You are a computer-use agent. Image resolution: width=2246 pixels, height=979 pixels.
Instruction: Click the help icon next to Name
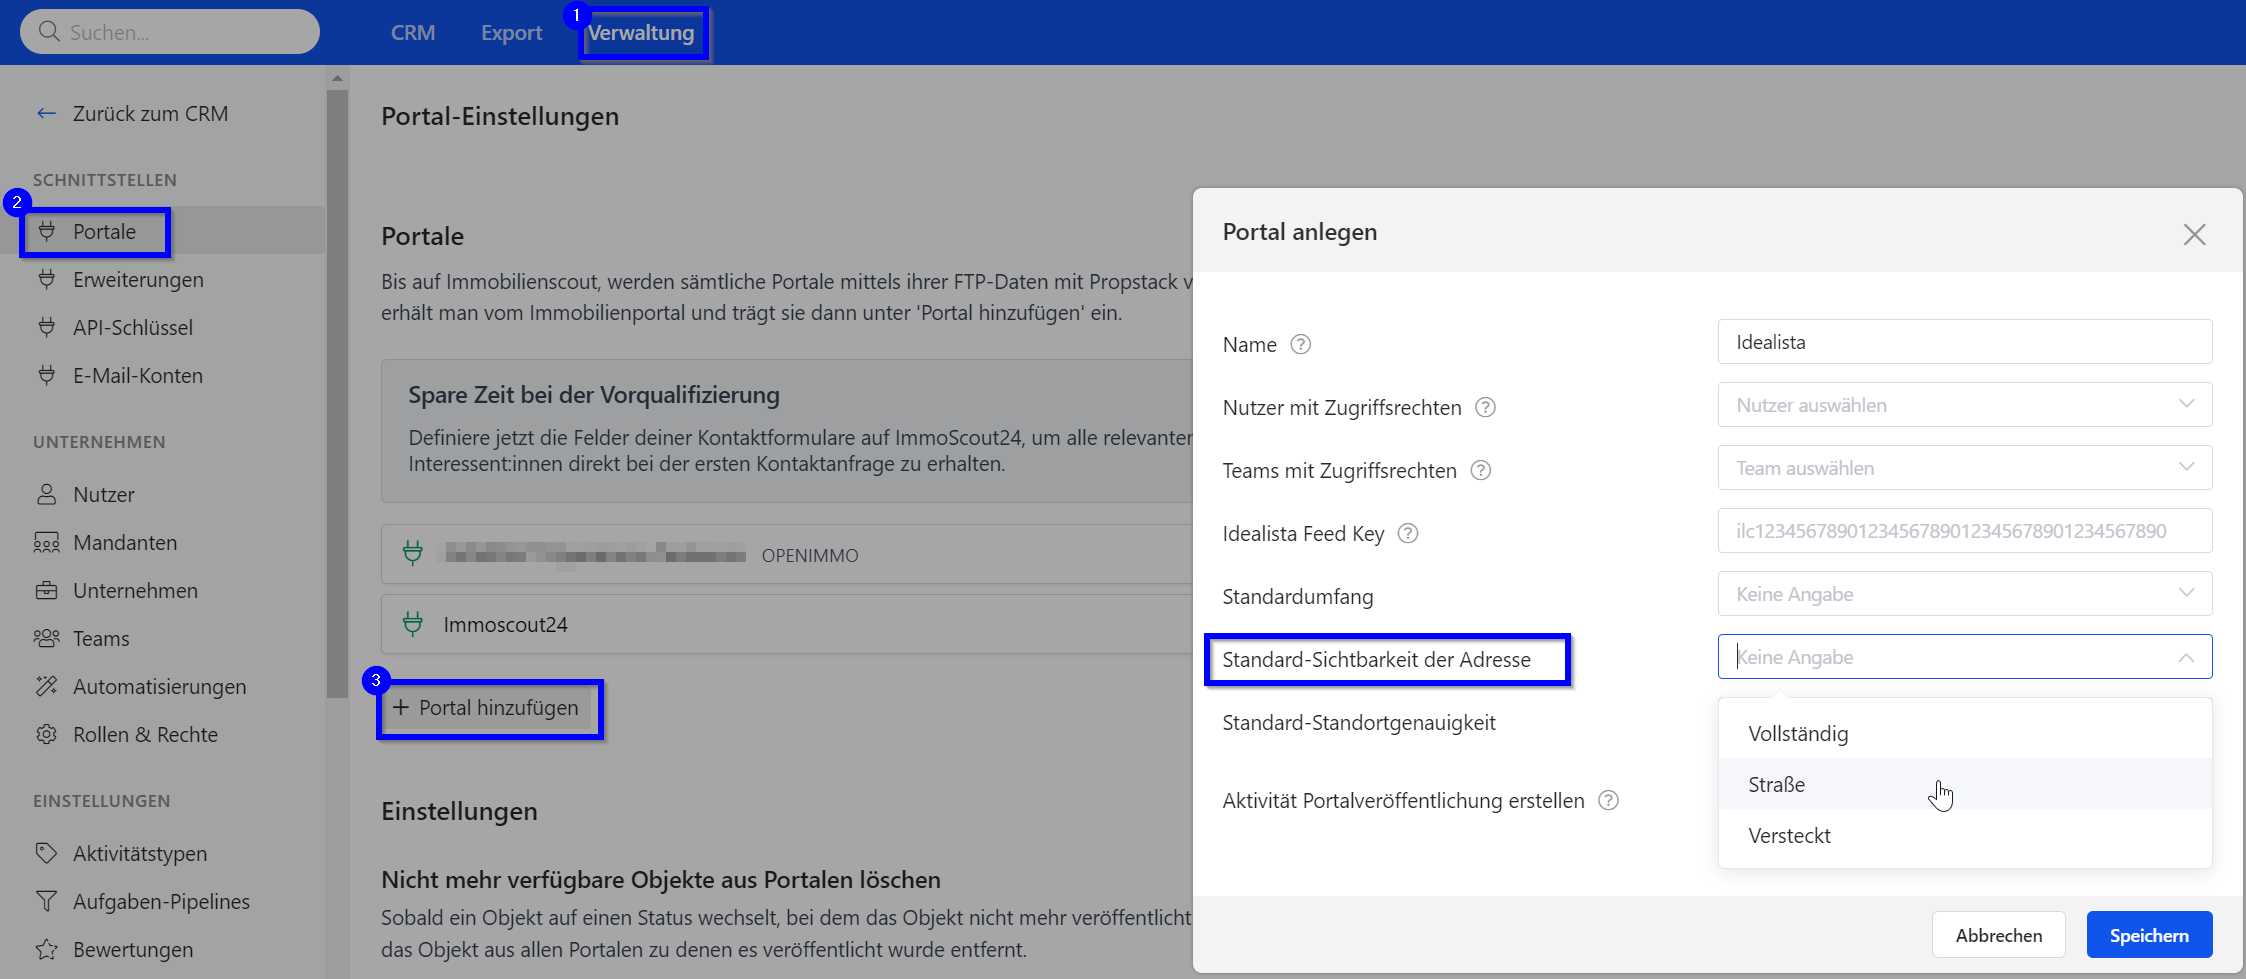click(1300, 344)
